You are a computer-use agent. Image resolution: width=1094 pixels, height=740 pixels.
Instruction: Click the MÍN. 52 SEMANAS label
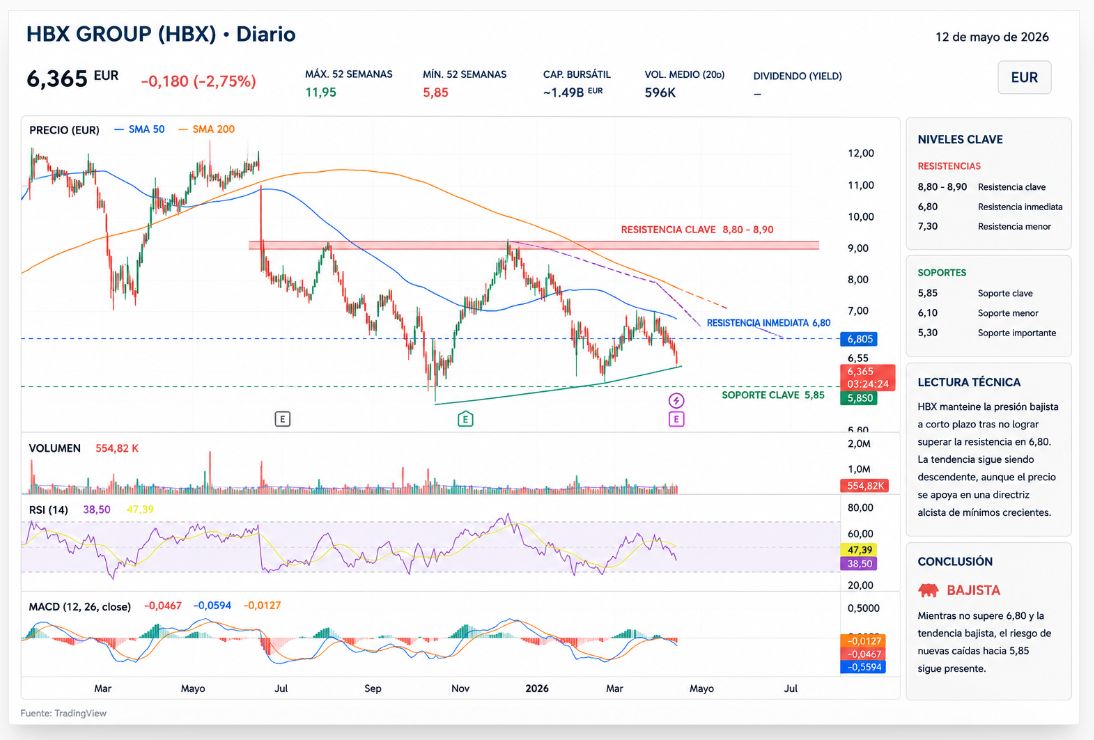465,74
